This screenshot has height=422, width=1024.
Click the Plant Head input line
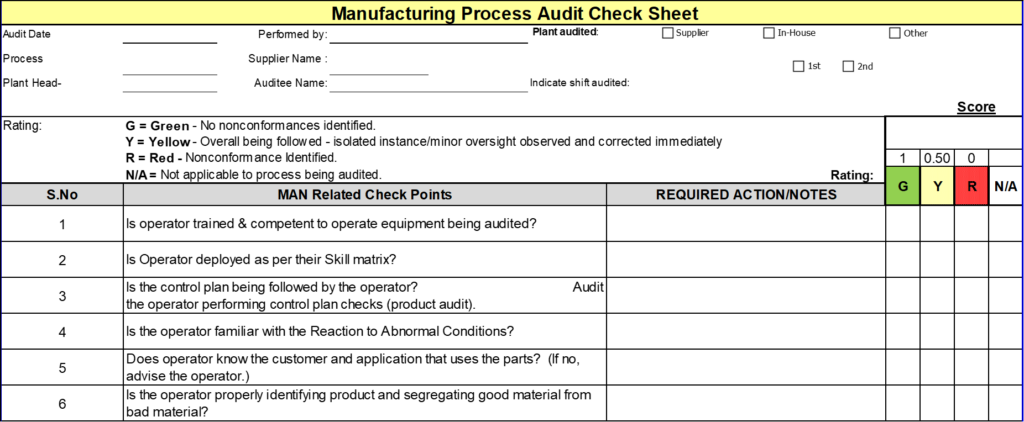click(170, 85)
